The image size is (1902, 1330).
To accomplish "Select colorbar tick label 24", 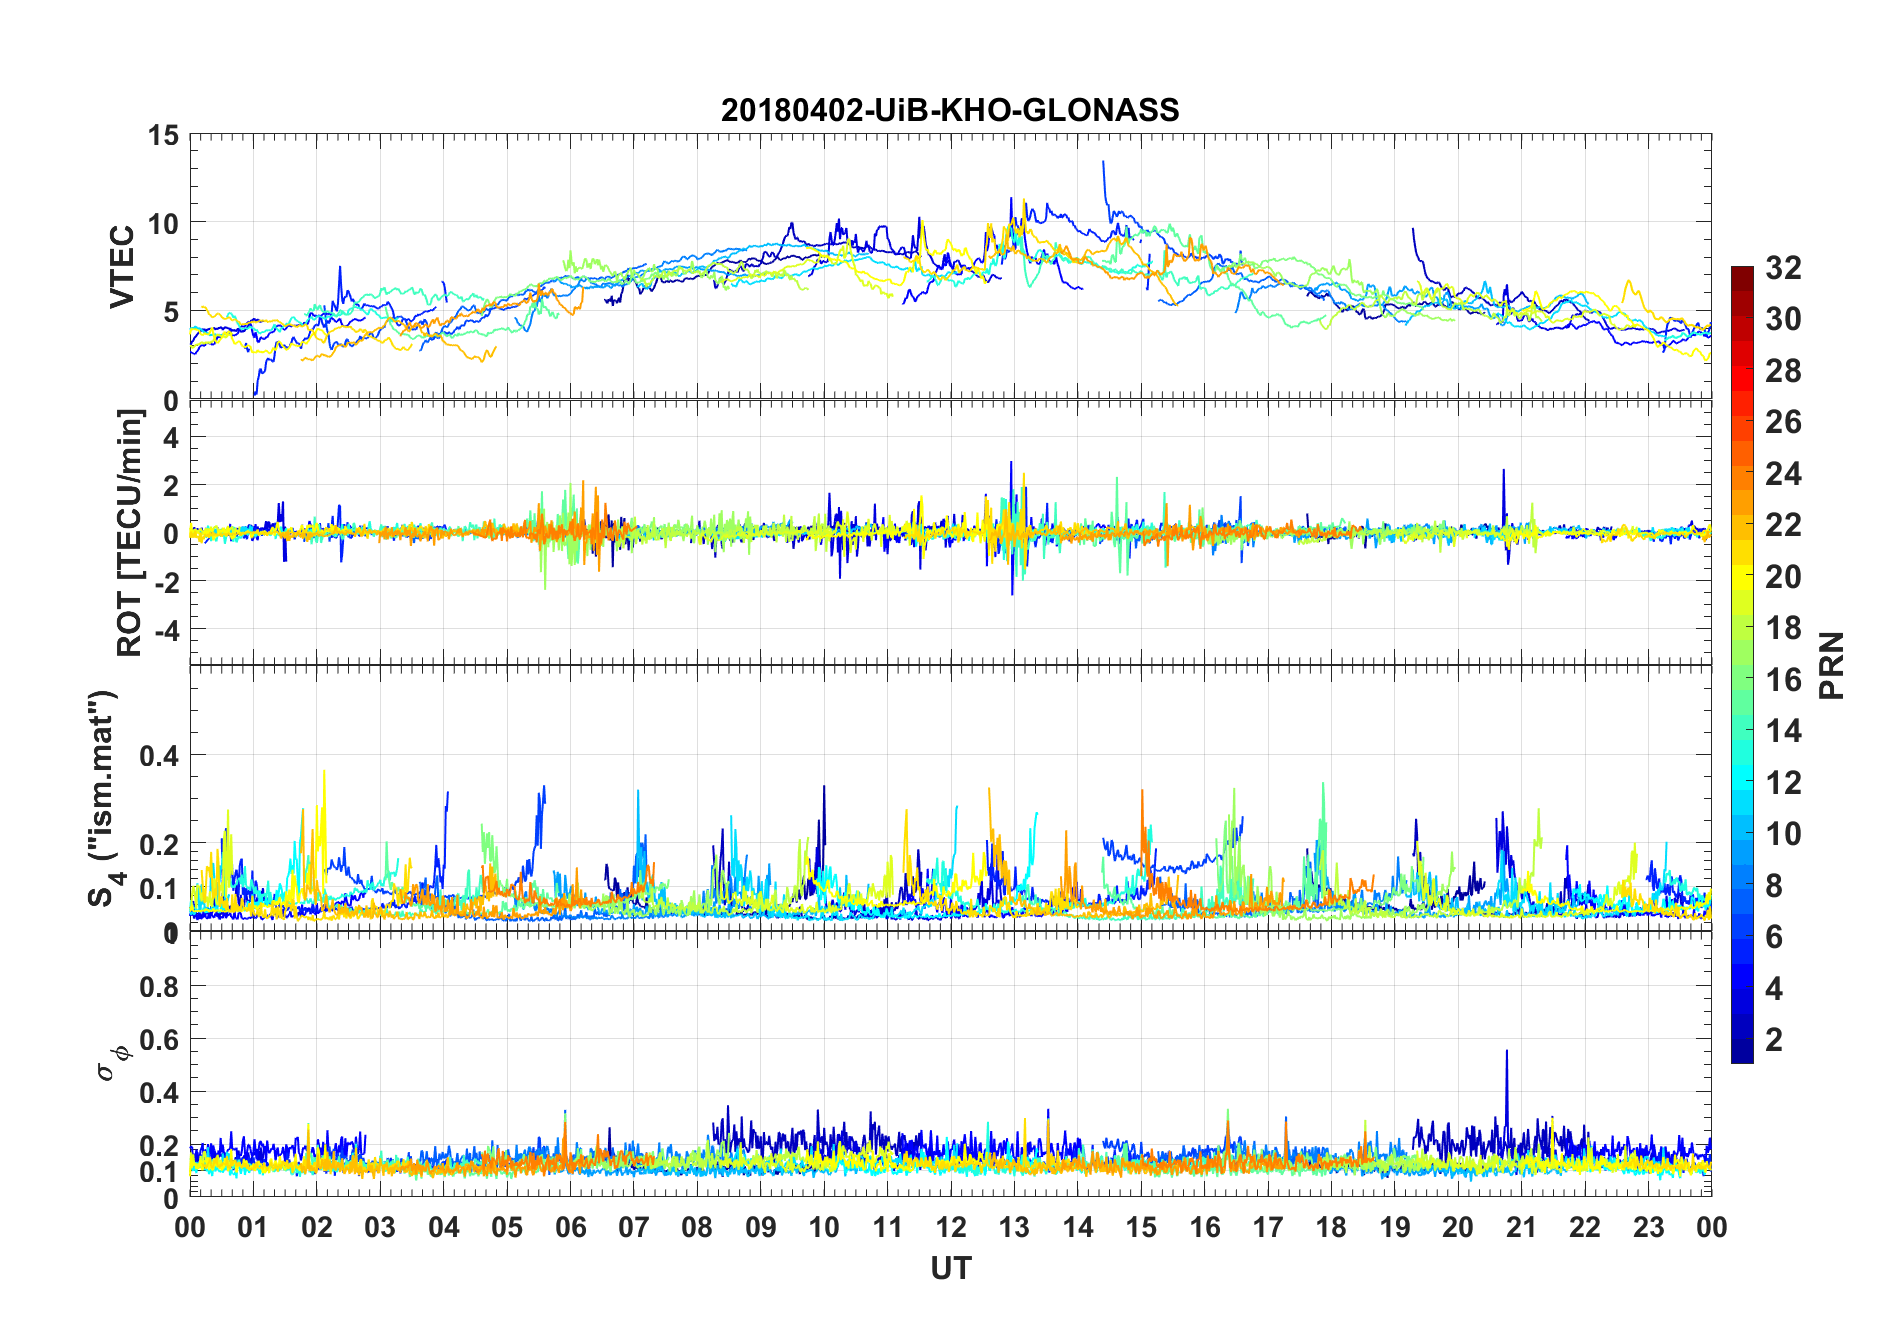I will pos(1783,473).
